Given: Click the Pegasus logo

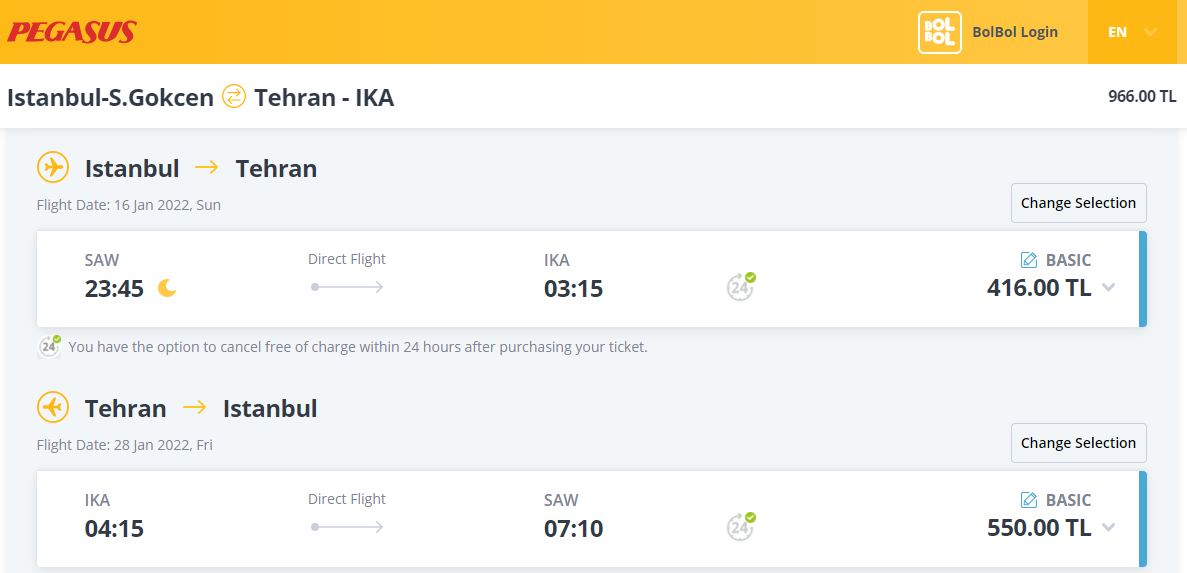Looking at the screenshot, I should pos(72,32).
